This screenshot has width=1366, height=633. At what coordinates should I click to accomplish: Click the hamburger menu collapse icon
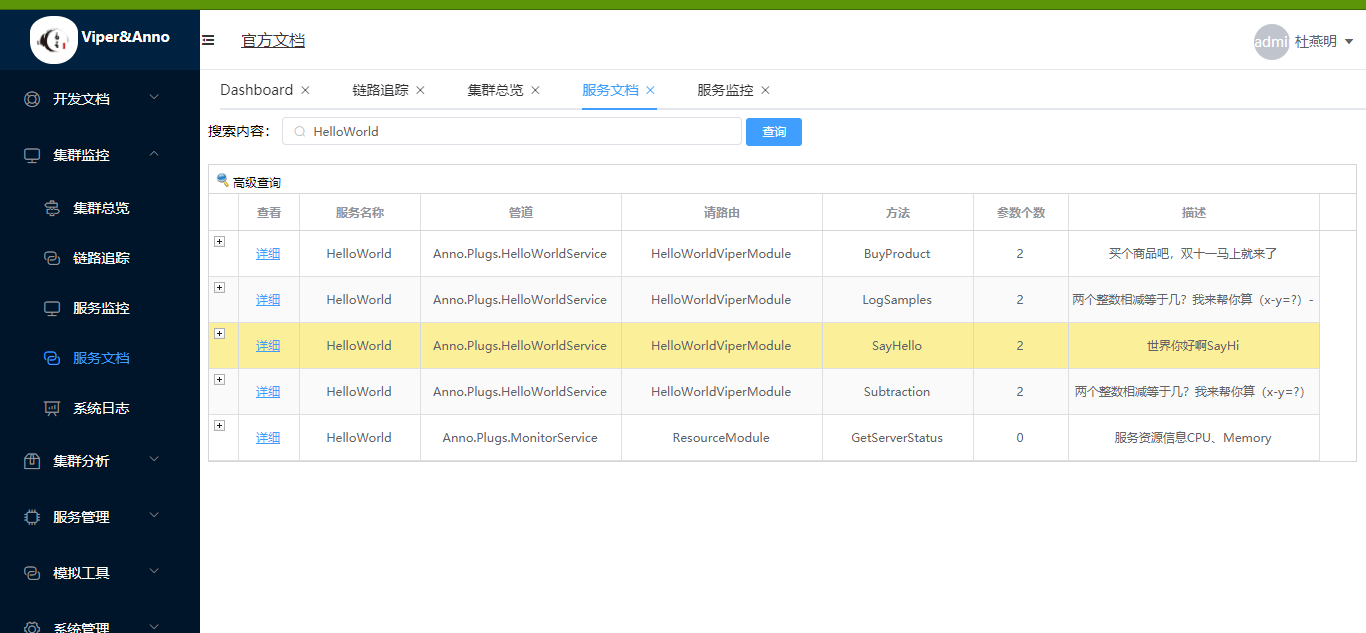tap(208, 40)
